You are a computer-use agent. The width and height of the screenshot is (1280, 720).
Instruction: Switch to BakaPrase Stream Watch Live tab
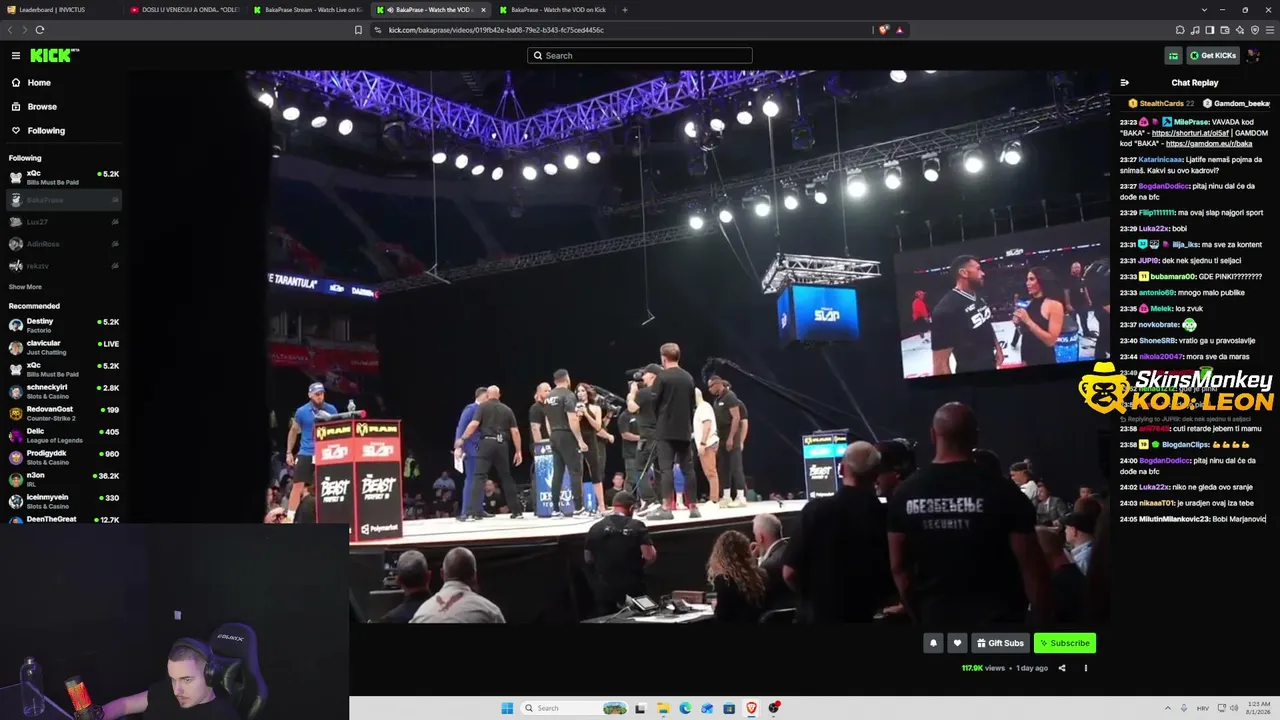(x=308, y=10)
